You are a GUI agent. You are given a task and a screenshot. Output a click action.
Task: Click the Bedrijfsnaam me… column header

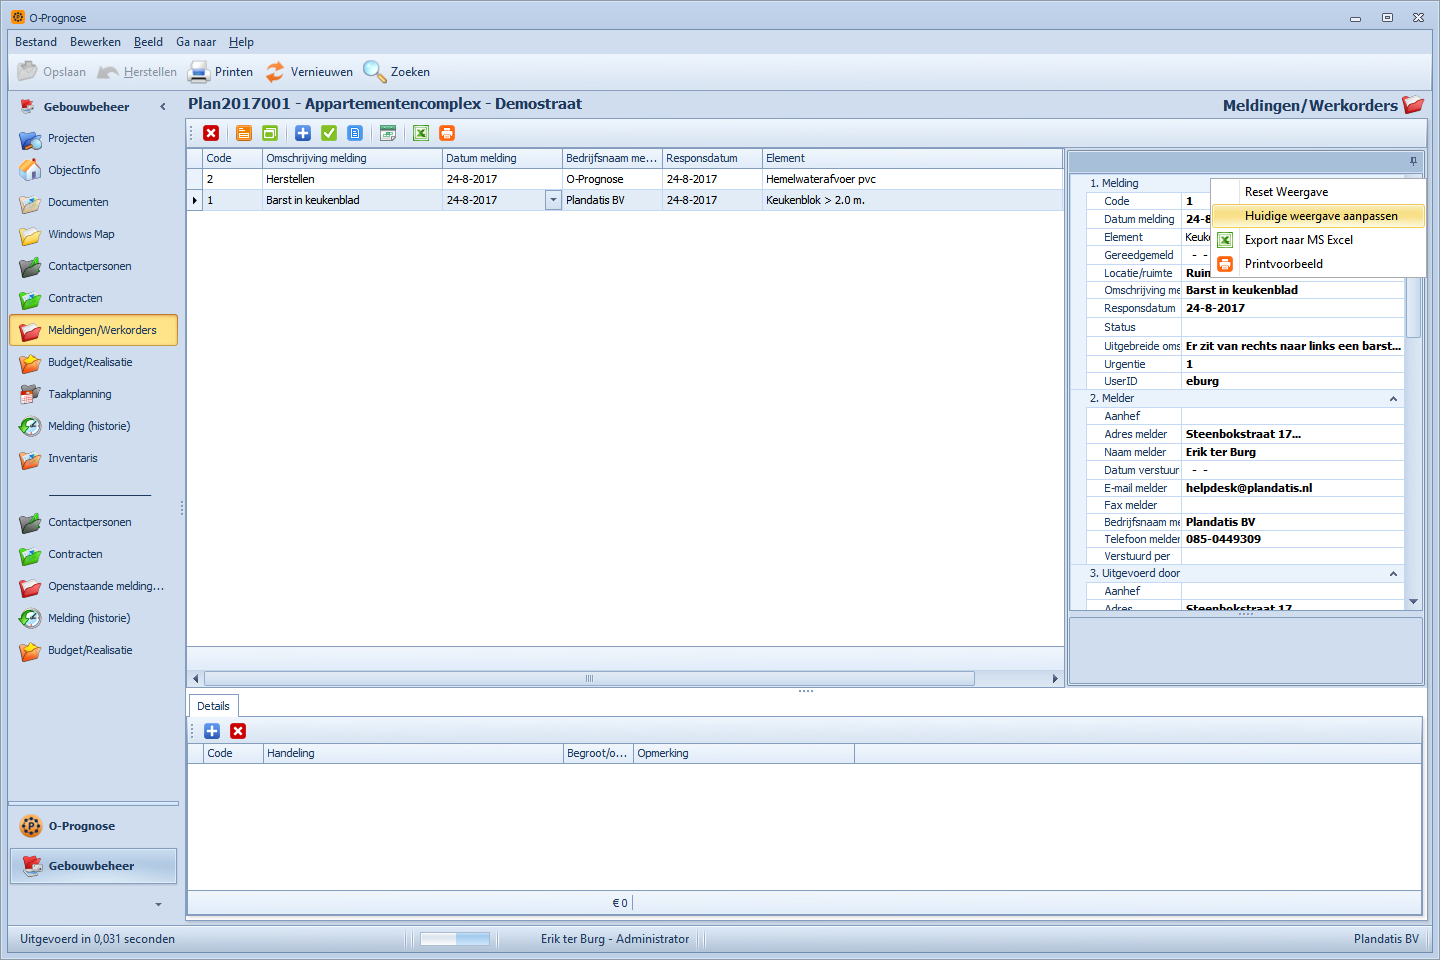(x=612, y=158)
